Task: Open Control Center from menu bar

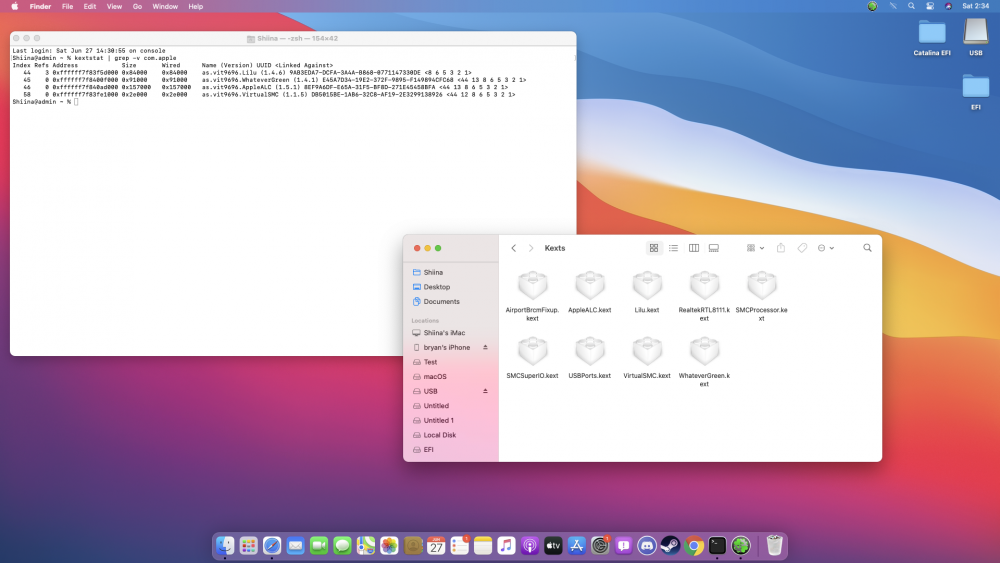Action: [x=930, y=6]
